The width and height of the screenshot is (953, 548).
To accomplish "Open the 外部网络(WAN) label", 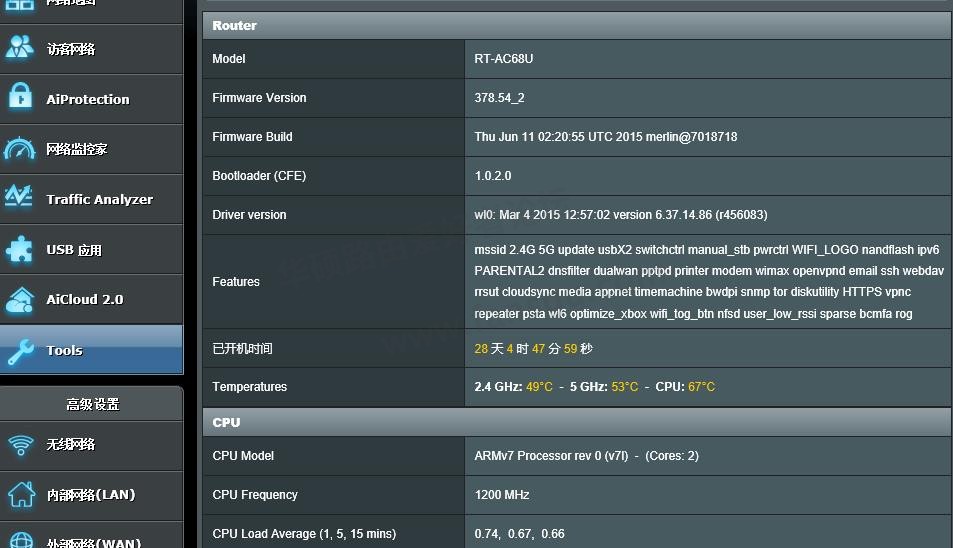I will [94, 542].
